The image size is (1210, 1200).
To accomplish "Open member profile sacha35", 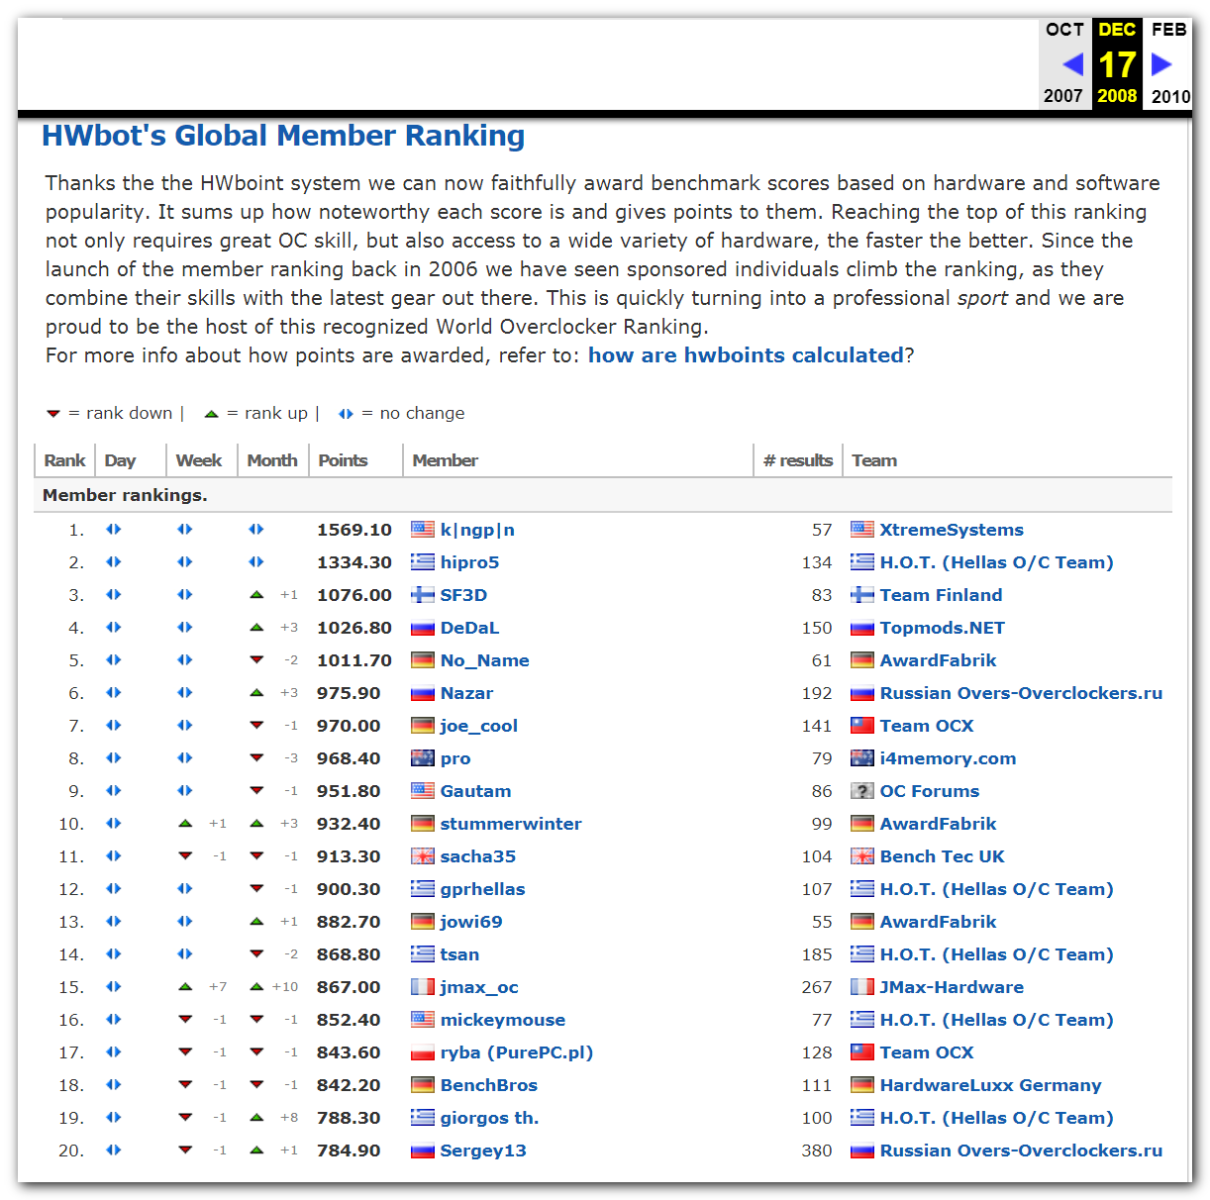I will point(478,857).
